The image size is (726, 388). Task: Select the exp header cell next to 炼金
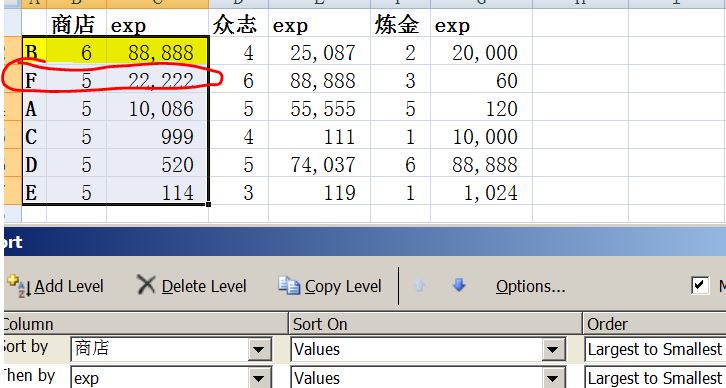coord(482,23)
